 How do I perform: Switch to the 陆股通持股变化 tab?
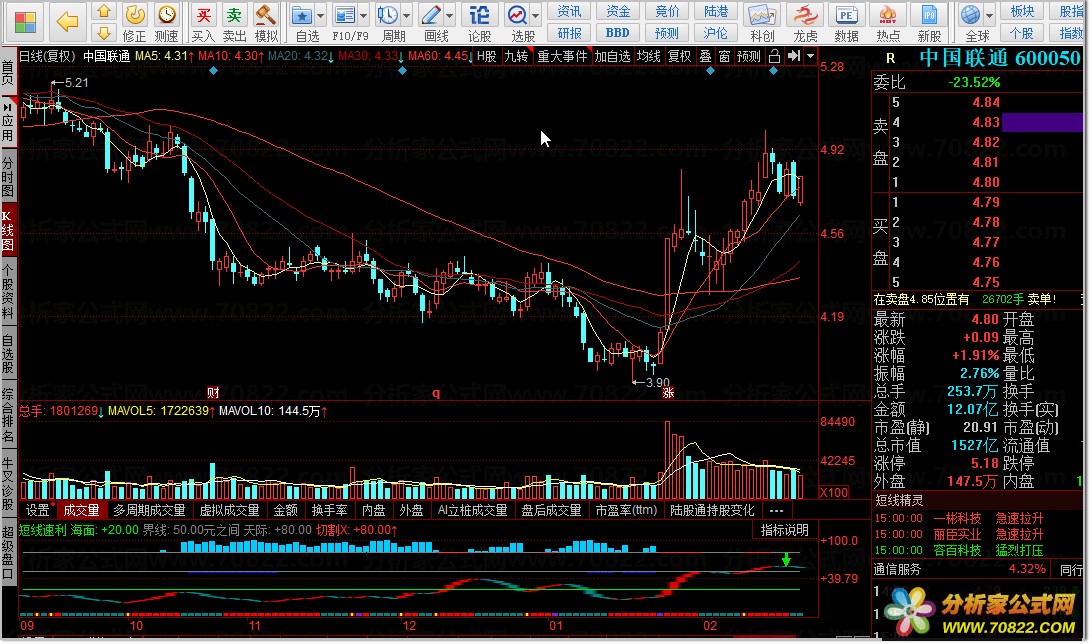click(712, 510)
